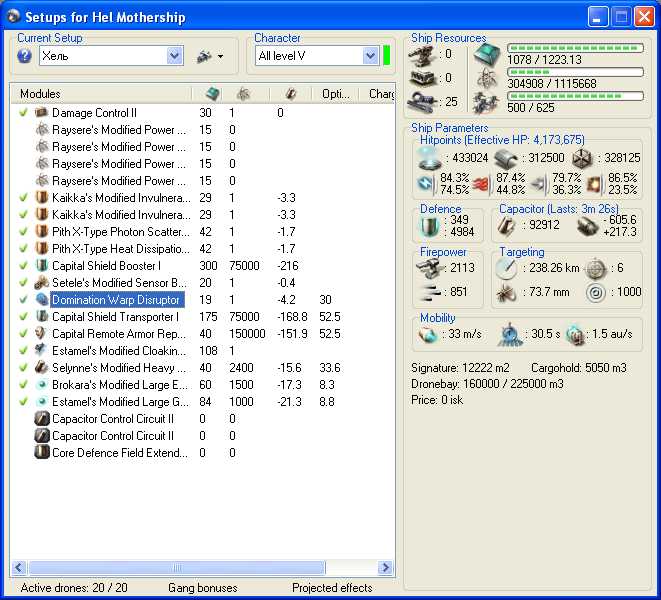Toggle the Selynne's Modified Heavy checkmark
The width and height of the screenshot is (661, 600).
click(23, 368)
